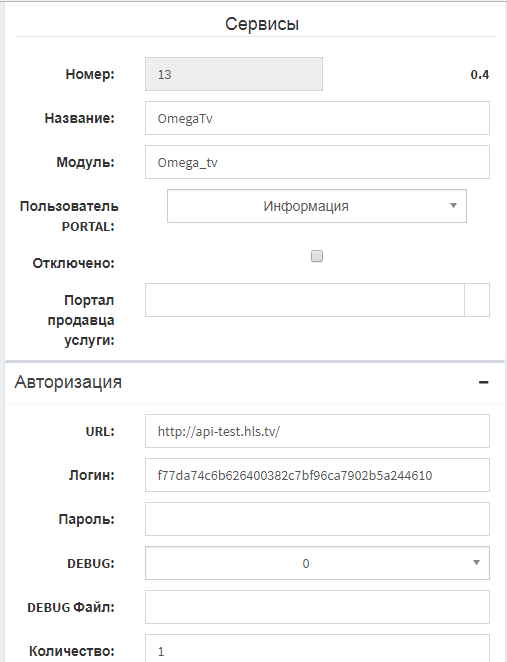Click the disabled Номер field showing 13
The image size is (507, 662).
234,74
